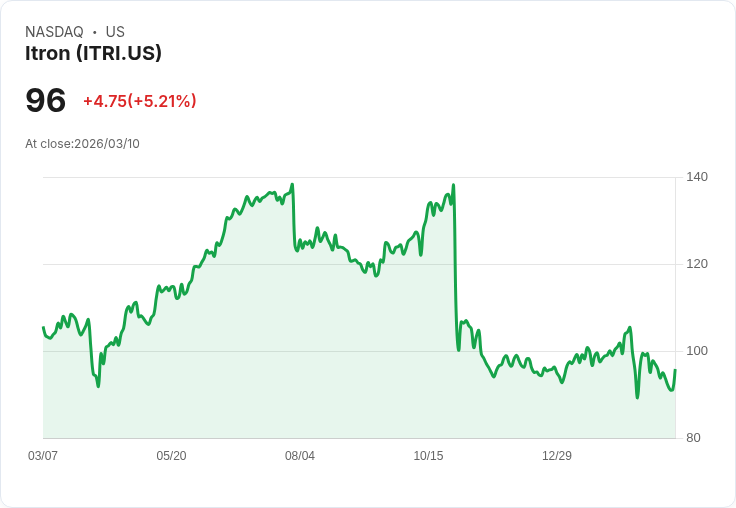This screenshot has width=736, height=508.
Task: Click the chart line's dip after 03/07
Action: pyautogui.click(x=98, y=386)
